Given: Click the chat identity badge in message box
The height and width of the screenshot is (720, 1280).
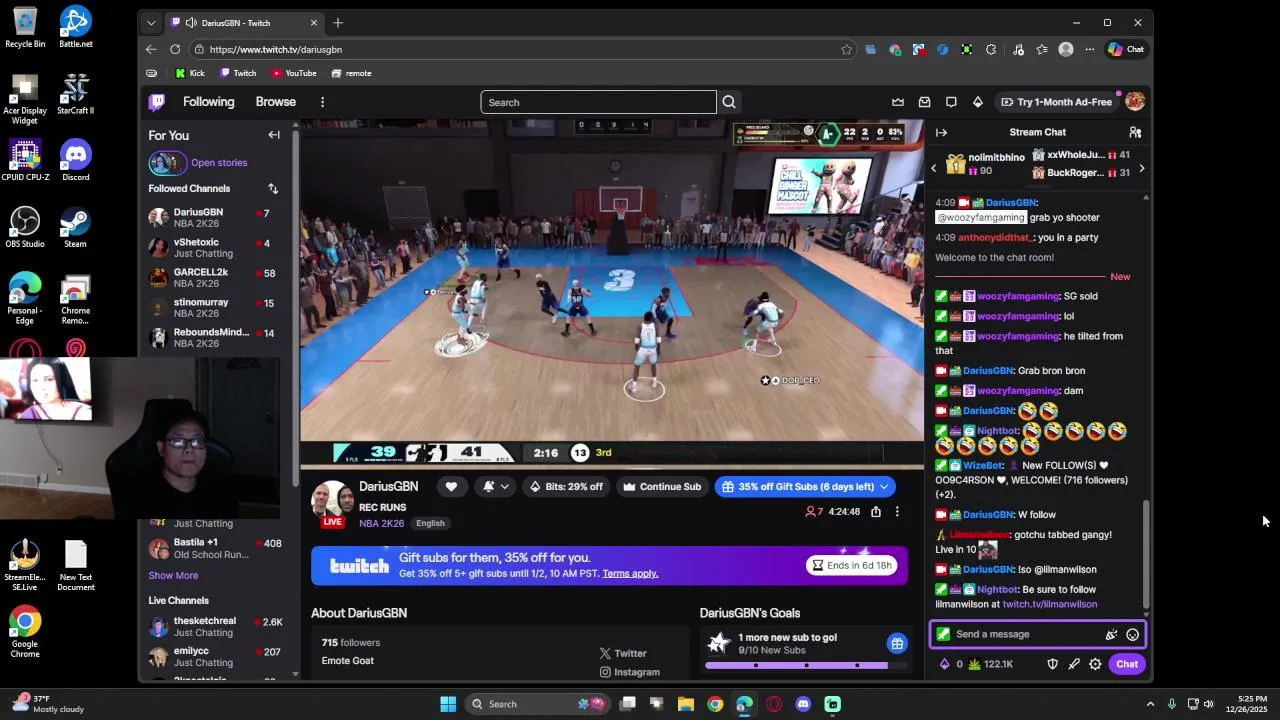Looking at the screenshot, I should [943, 634].
